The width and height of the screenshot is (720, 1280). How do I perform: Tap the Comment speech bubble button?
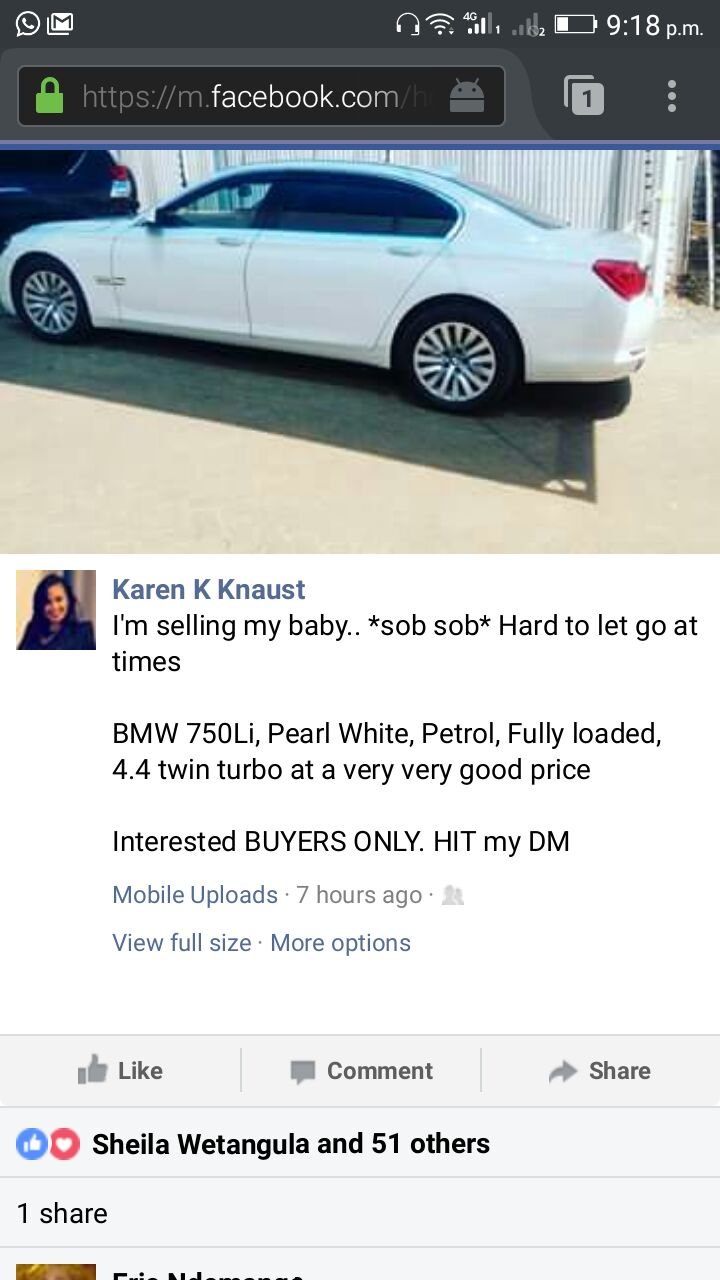pos(361,1070)
